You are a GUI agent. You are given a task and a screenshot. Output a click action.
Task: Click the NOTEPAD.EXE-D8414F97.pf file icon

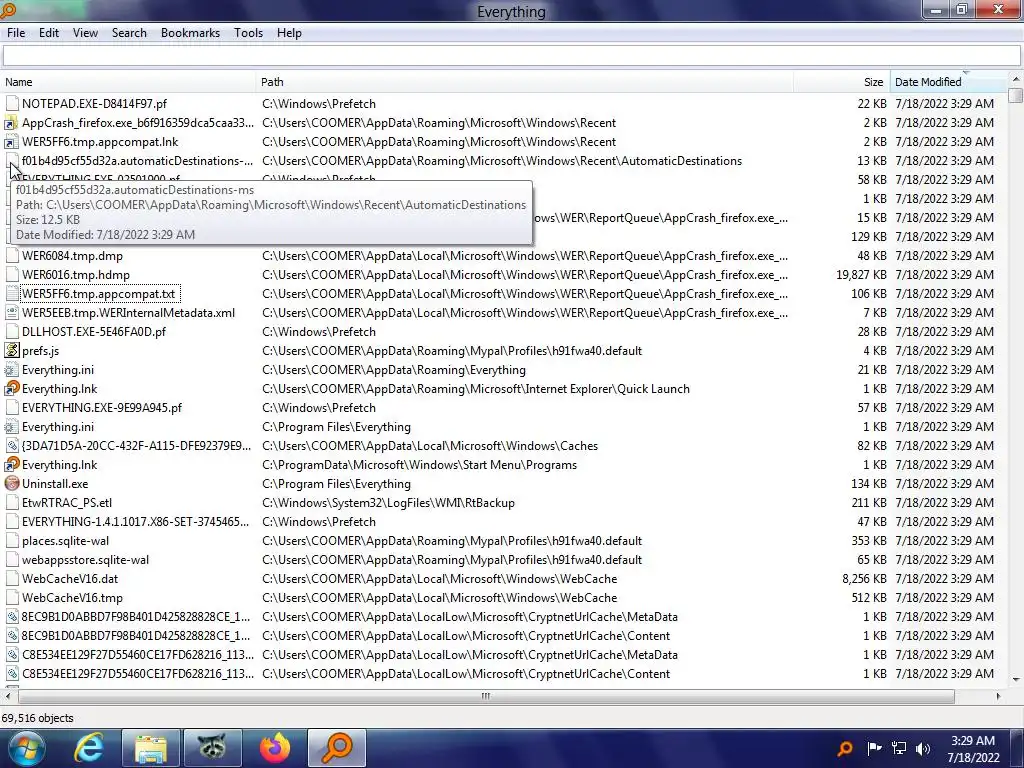tap(12, 103)
